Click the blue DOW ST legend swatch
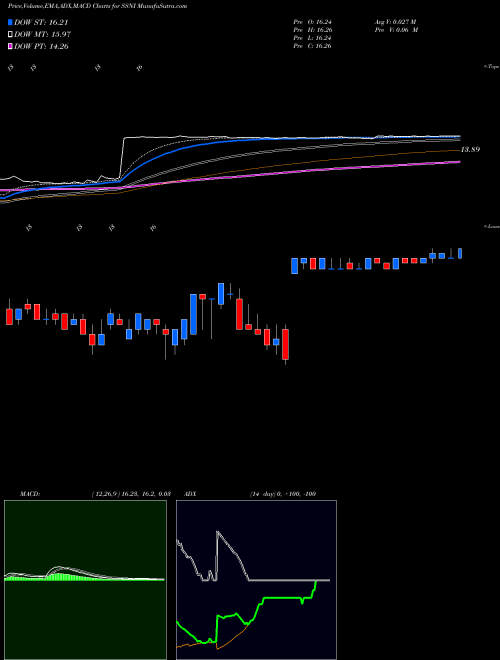The height and width of the screenshot is (660, 500). point(11,23)
